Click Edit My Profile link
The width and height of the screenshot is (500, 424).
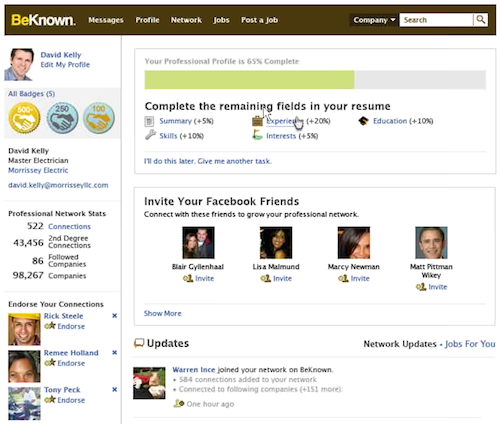(x=65, y=65)
